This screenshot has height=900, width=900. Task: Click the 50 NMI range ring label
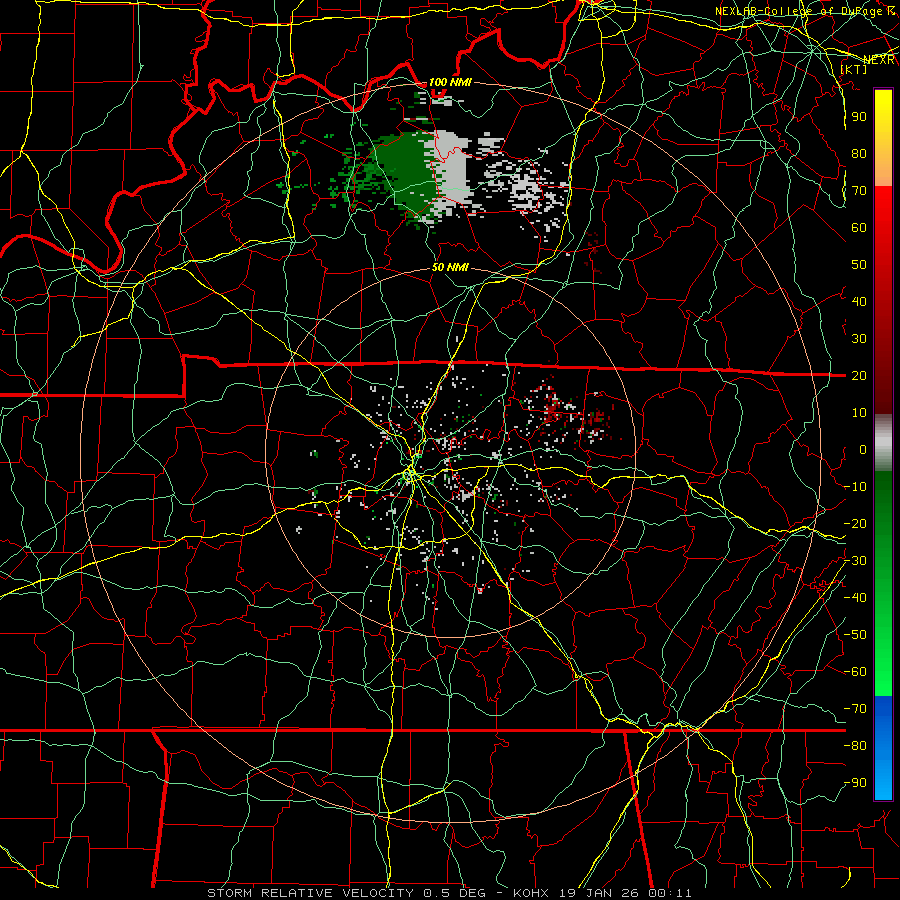click(450, 267)
